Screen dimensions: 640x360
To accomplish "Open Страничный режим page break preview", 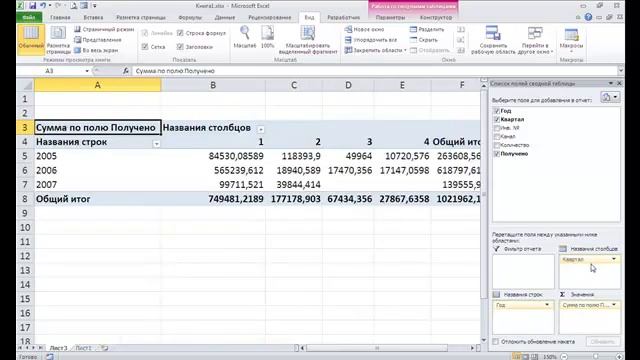I will (x=104, y=29).
